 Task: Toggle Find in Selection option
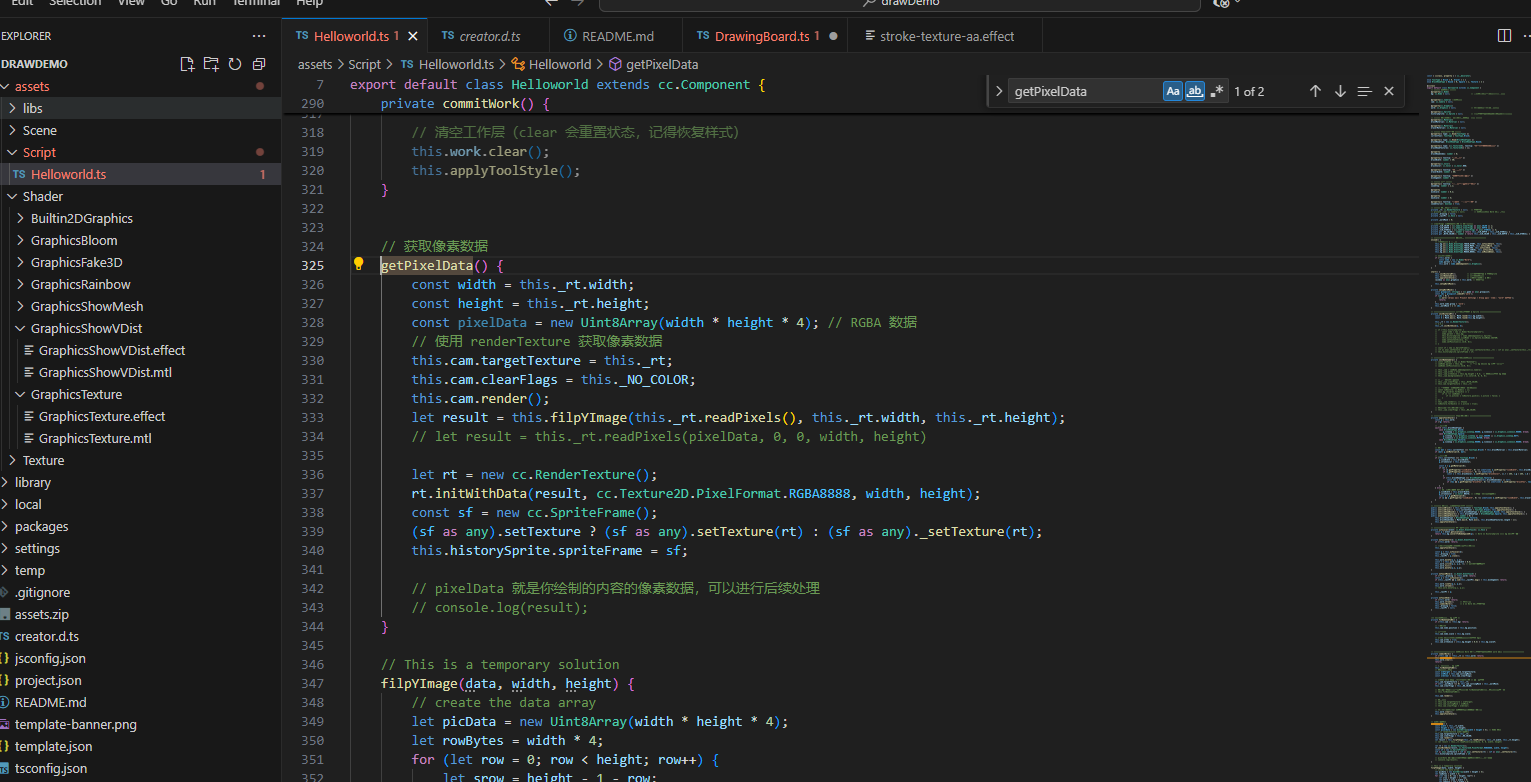(1365, 91)
